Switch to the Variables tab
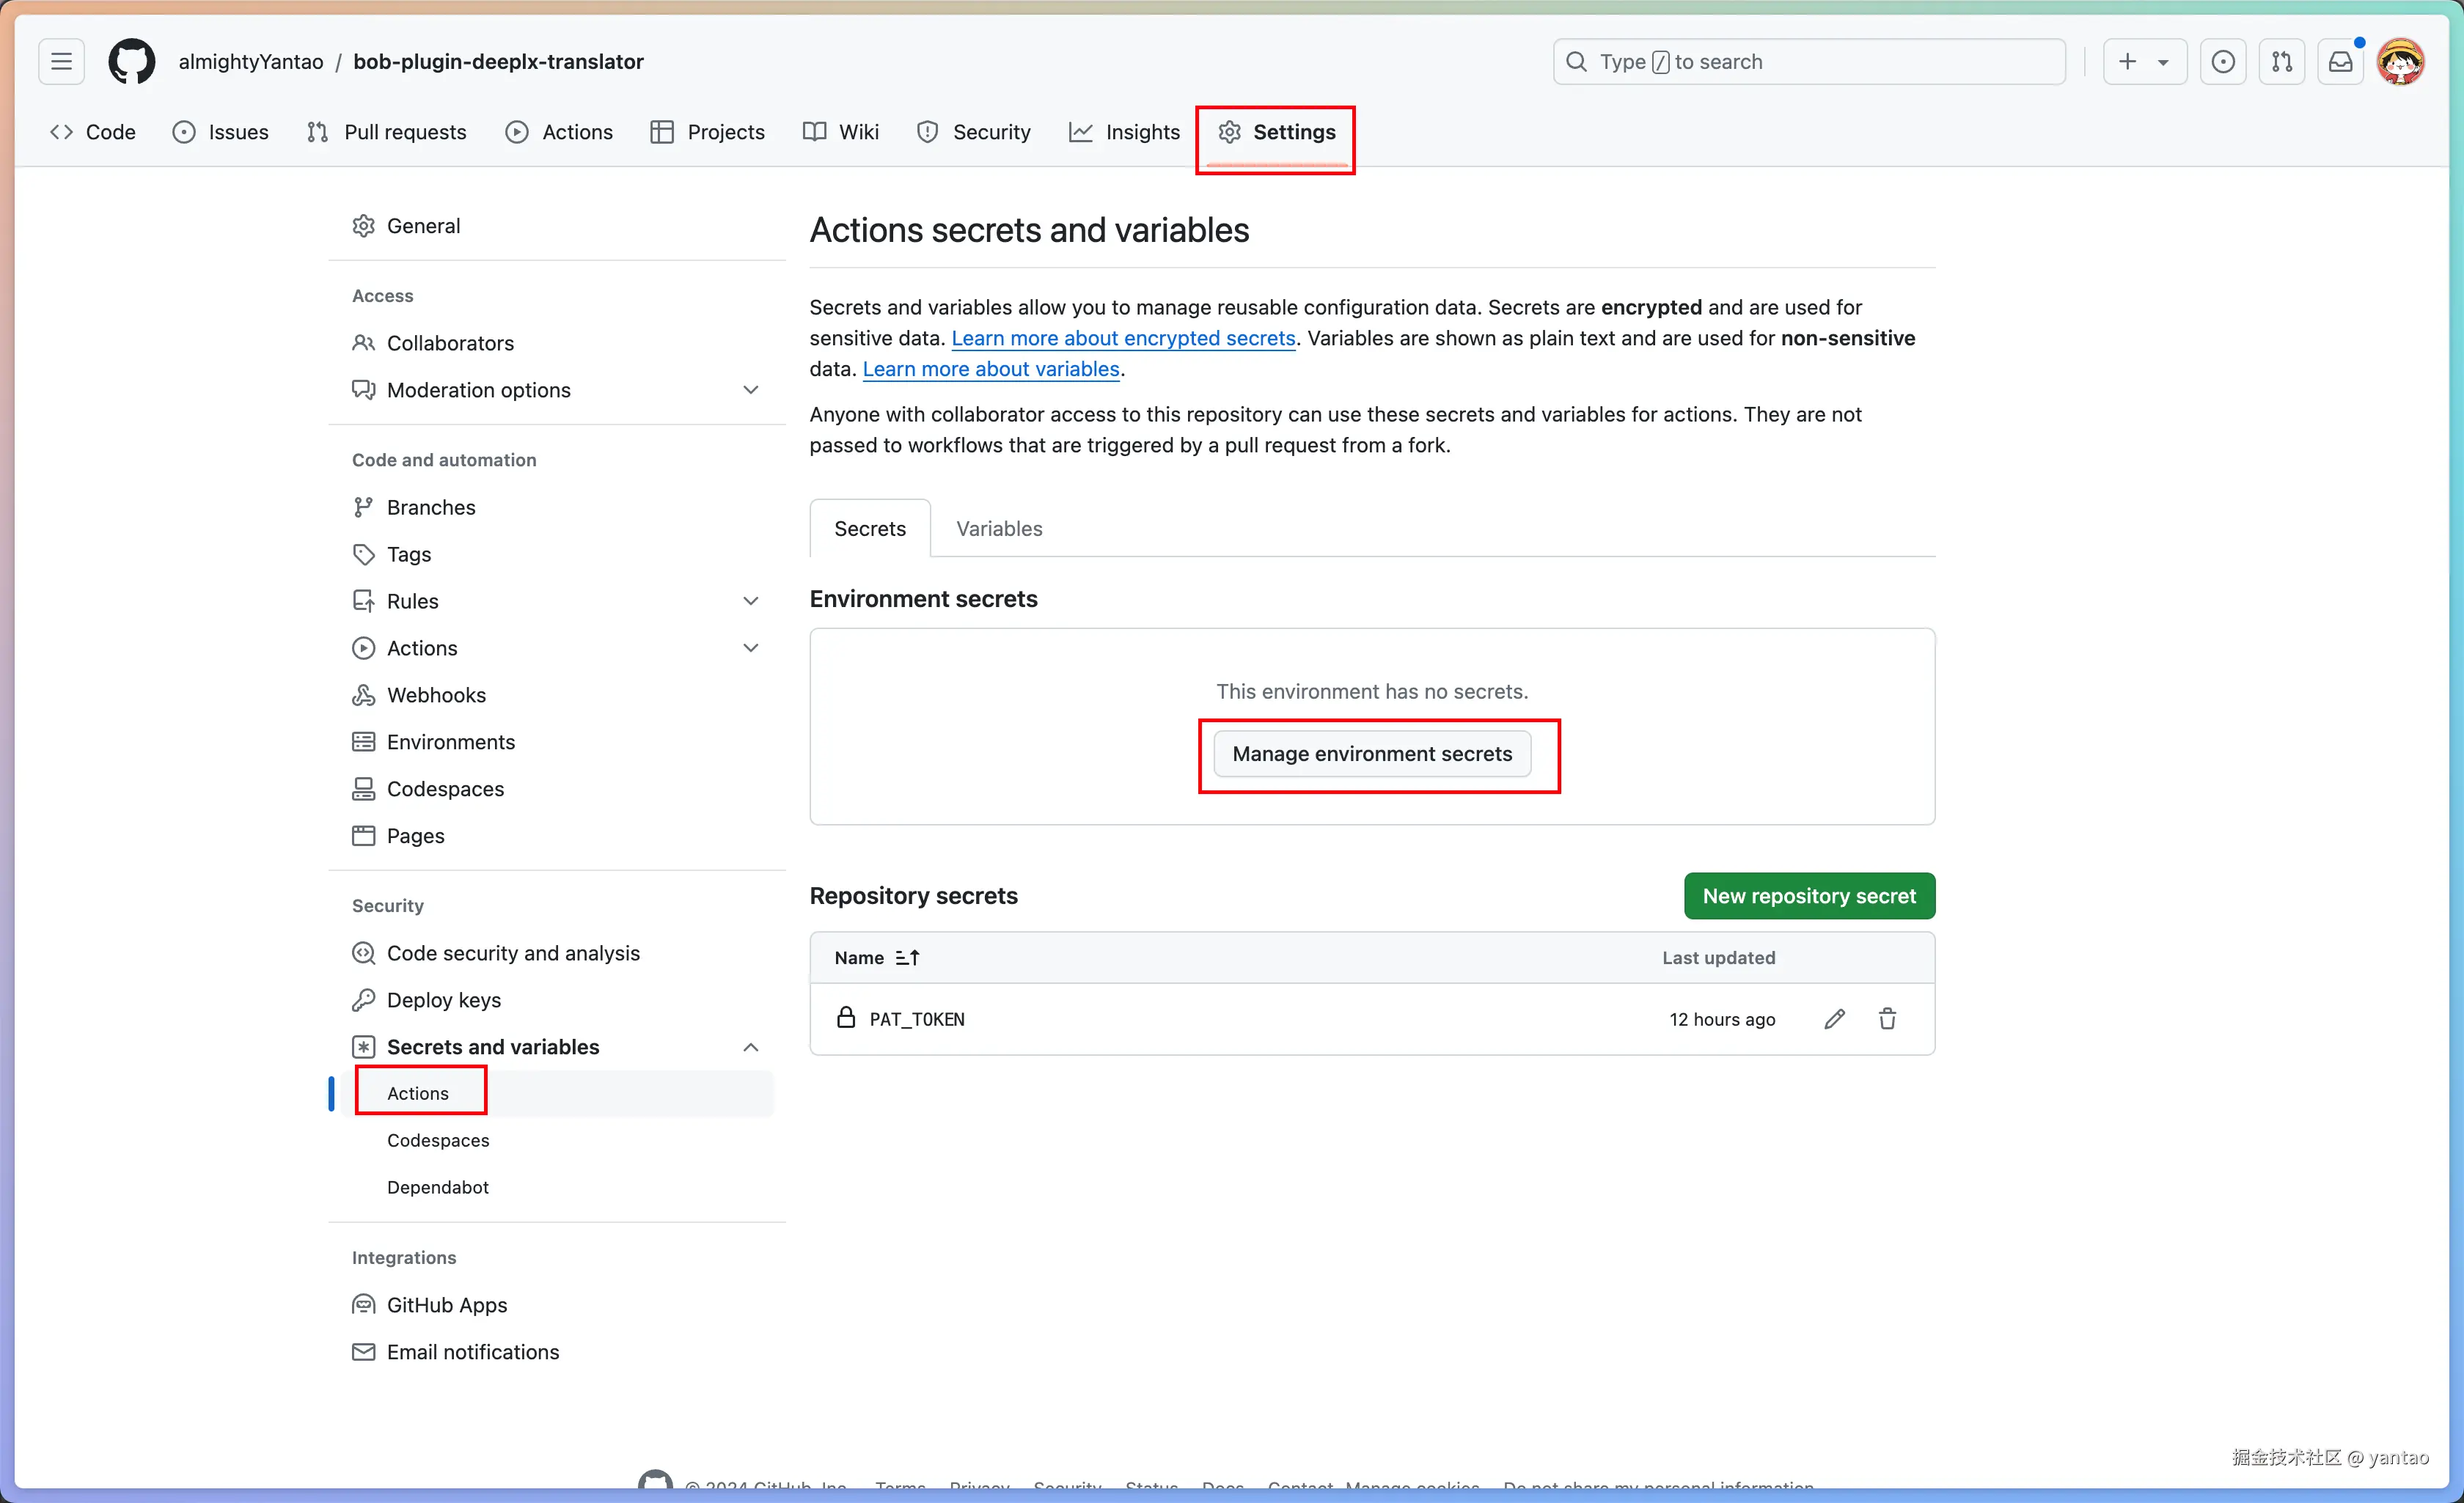 [998, 528]
